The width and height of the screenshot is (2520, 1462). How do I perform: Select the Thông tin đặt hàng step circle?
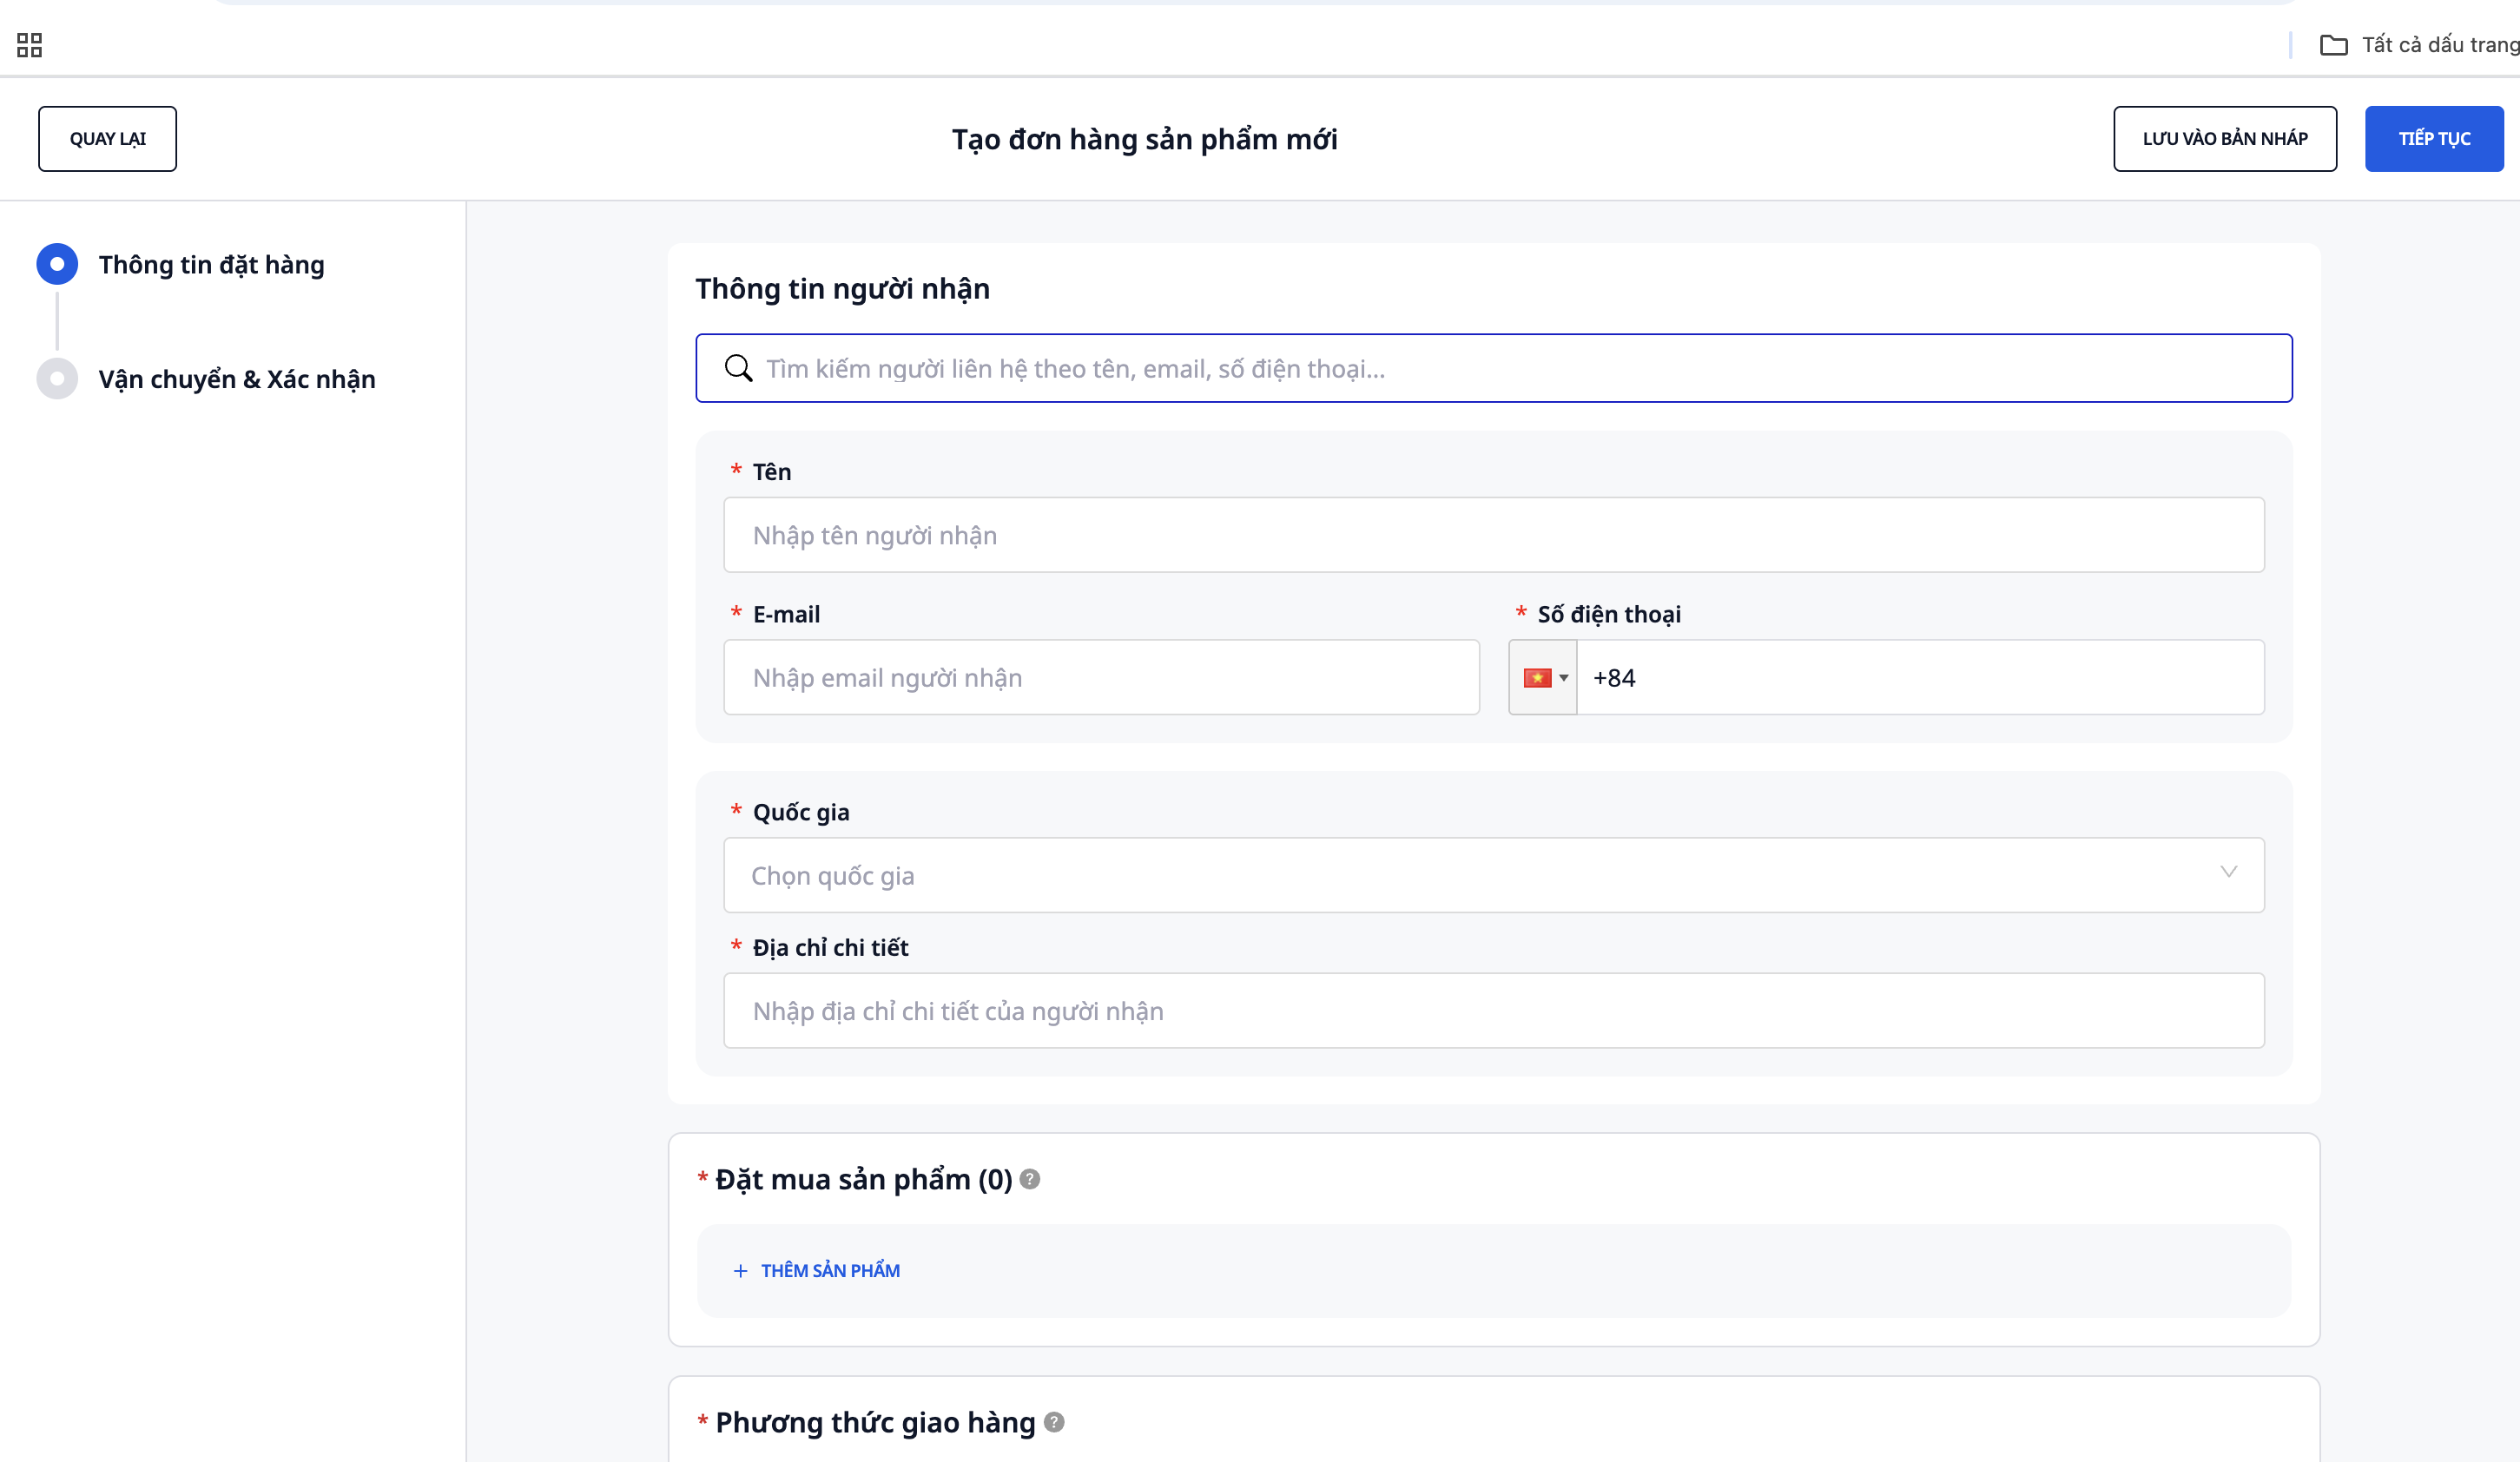point(57,264)
